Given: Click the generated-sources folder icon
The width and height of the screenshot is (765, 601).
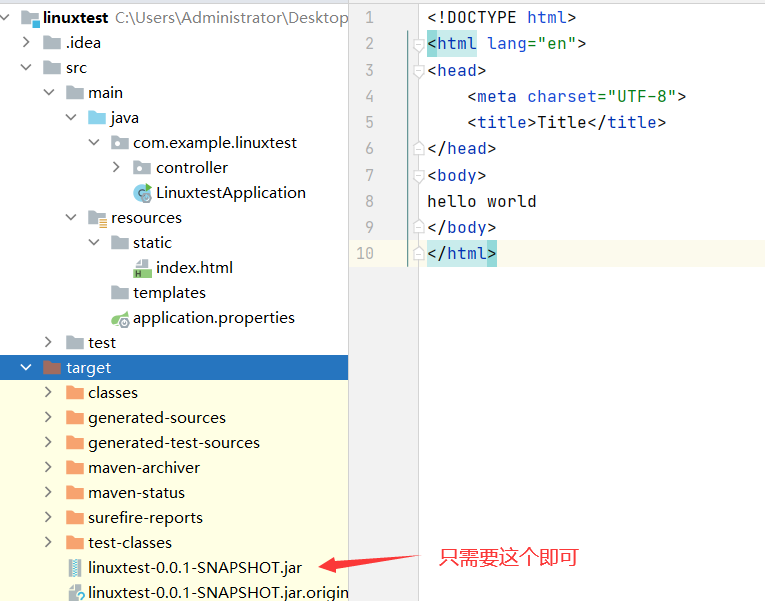Looking at the screenshot, I should 75,418.
